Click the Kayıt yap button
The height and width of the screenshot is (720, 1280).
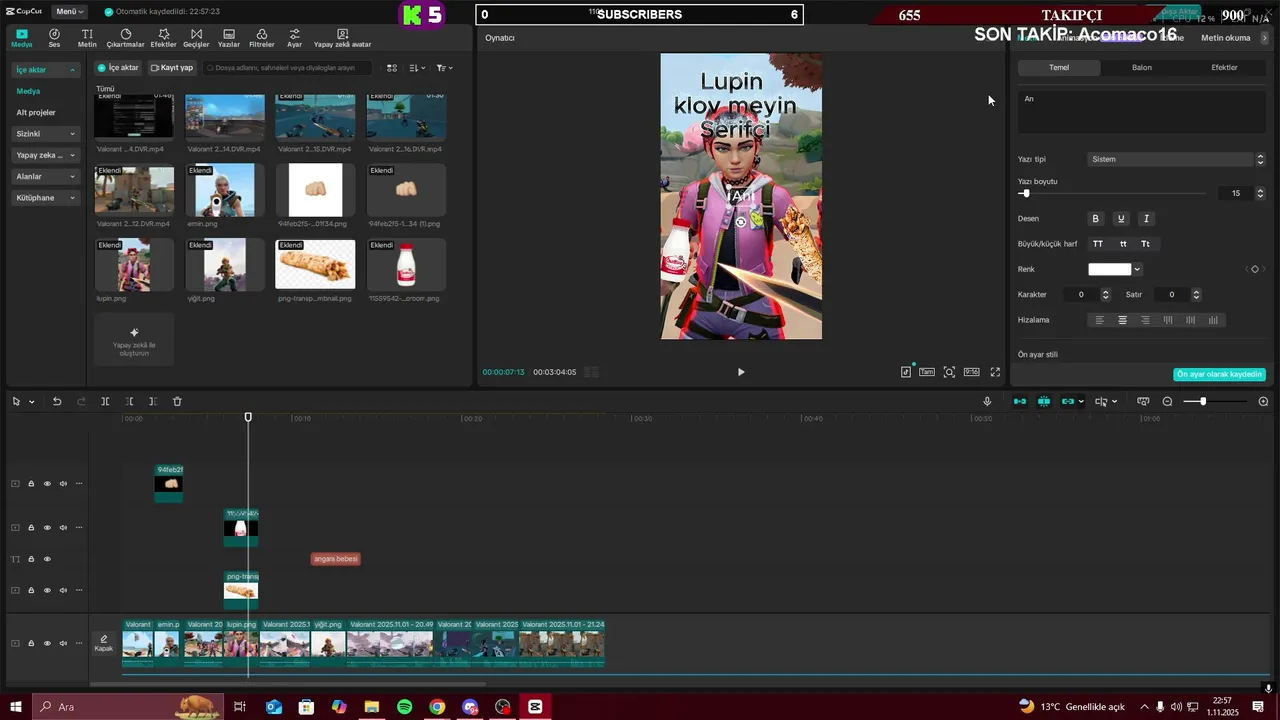point(172,68)
